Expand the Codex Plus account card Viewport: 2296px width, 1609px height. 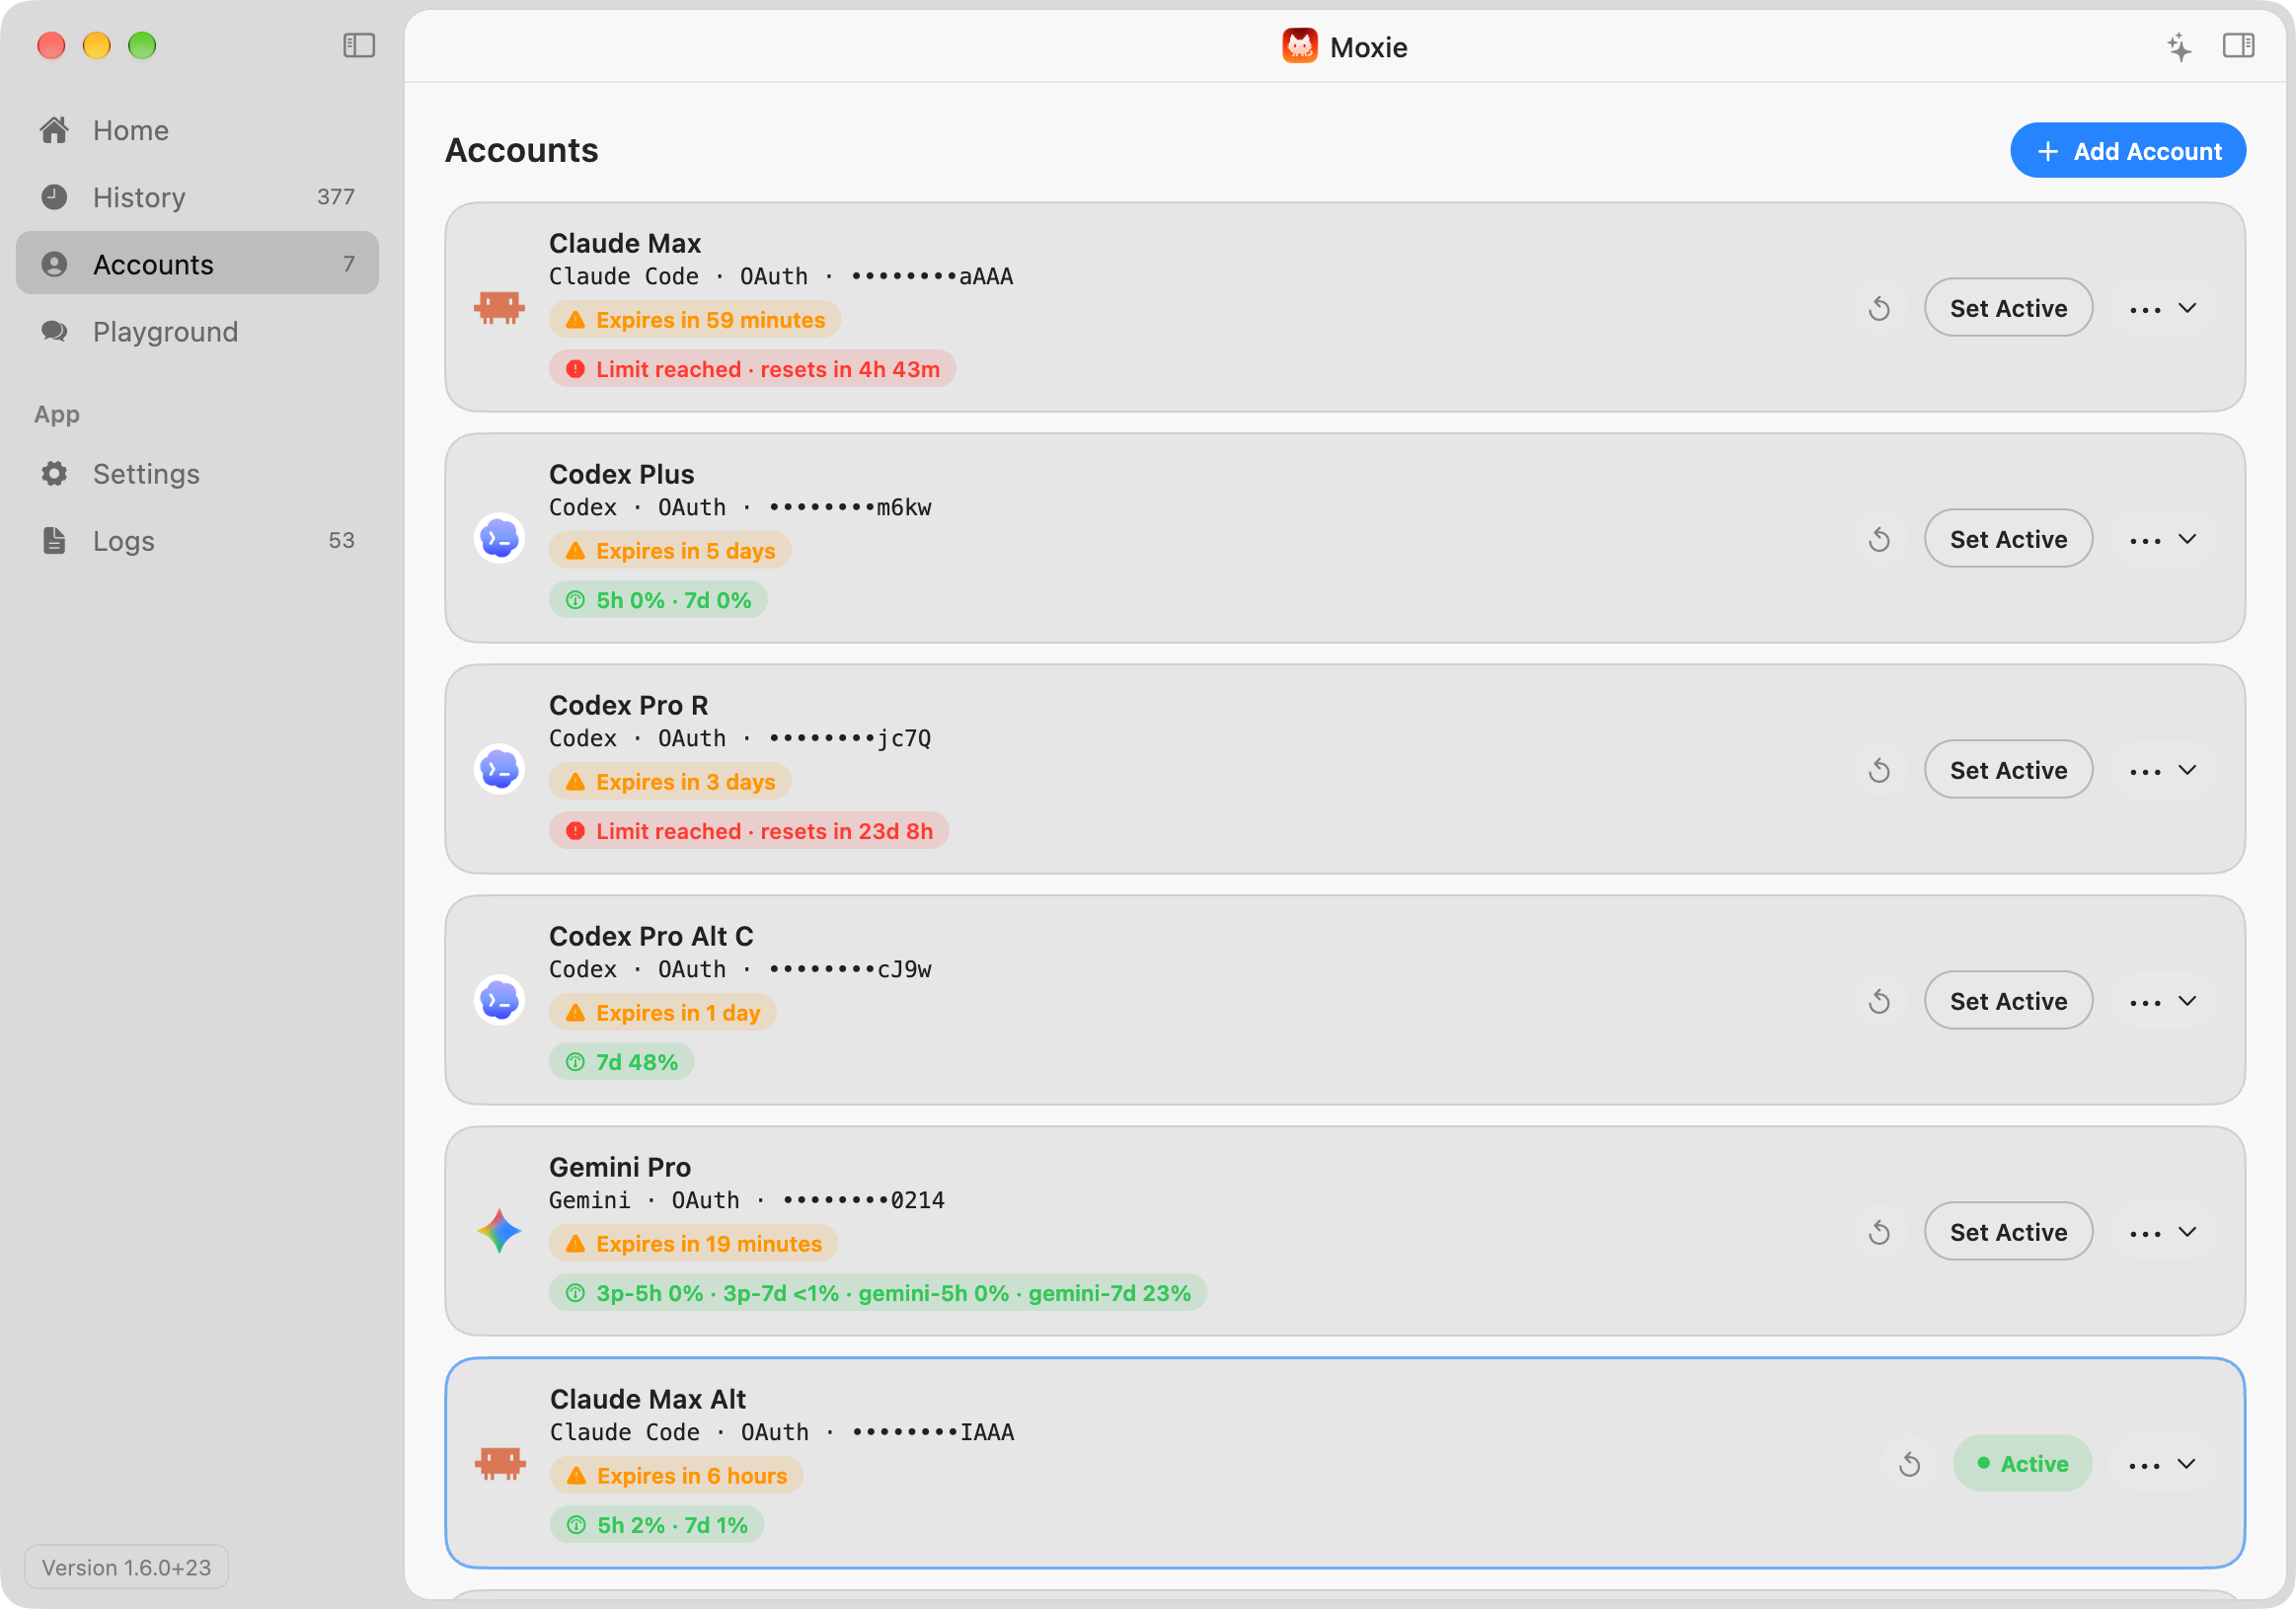click(x=2188, y=539)
